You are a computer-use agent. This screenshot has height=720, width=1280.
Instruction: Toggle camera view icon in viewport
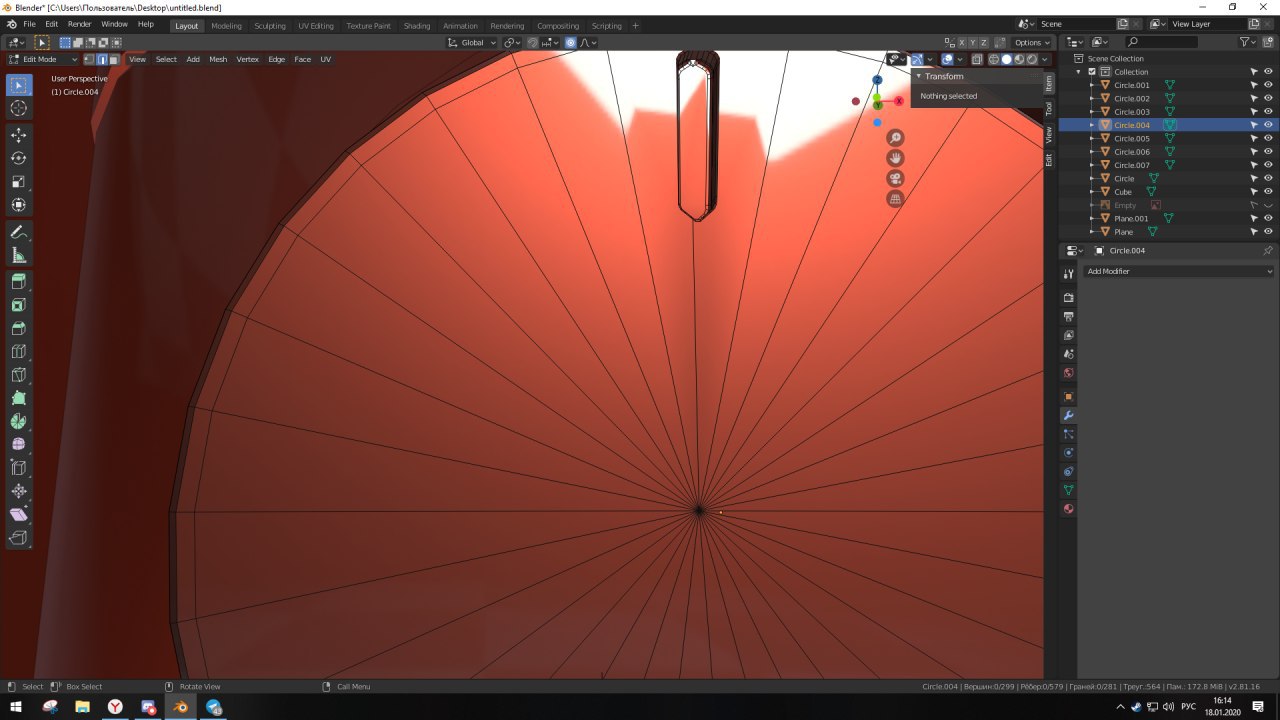click(895, 178)
